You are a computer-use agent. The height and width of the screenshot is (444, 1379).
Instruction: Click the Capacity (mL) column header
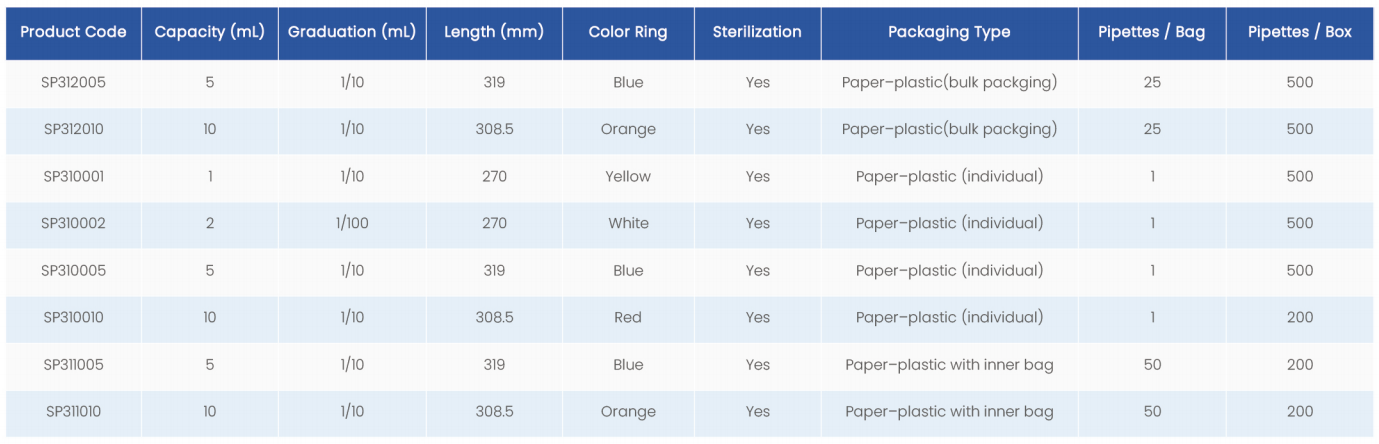pos(209,32)
